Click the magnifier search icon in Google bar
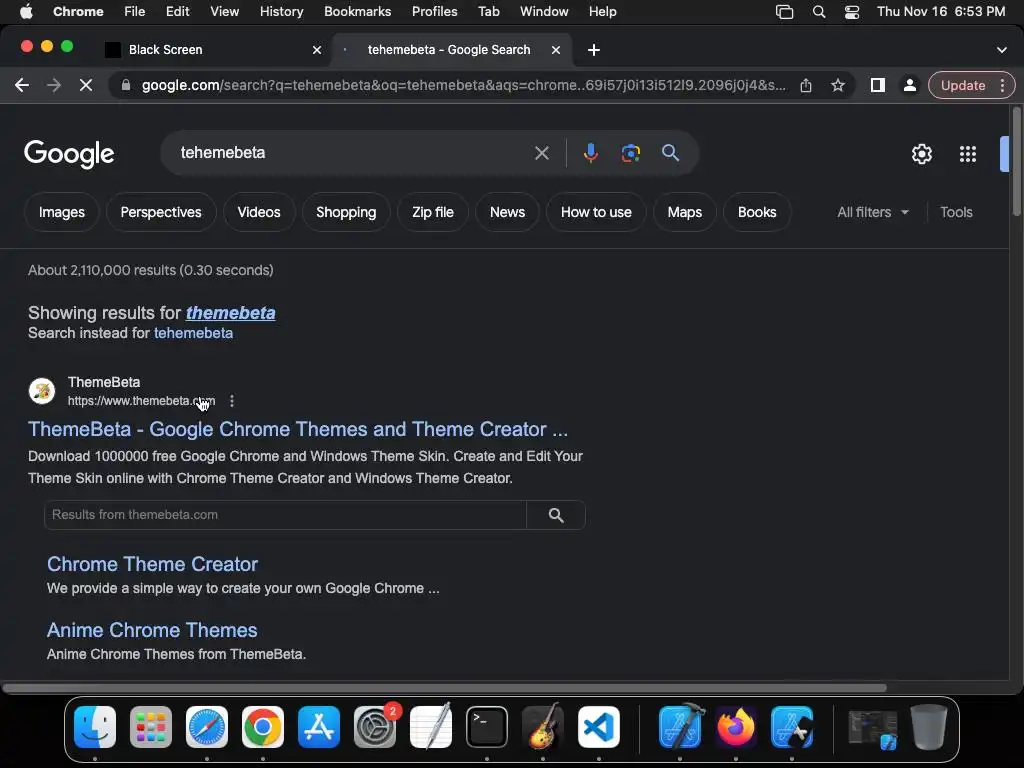1024x768 pixels. [670, 153]
